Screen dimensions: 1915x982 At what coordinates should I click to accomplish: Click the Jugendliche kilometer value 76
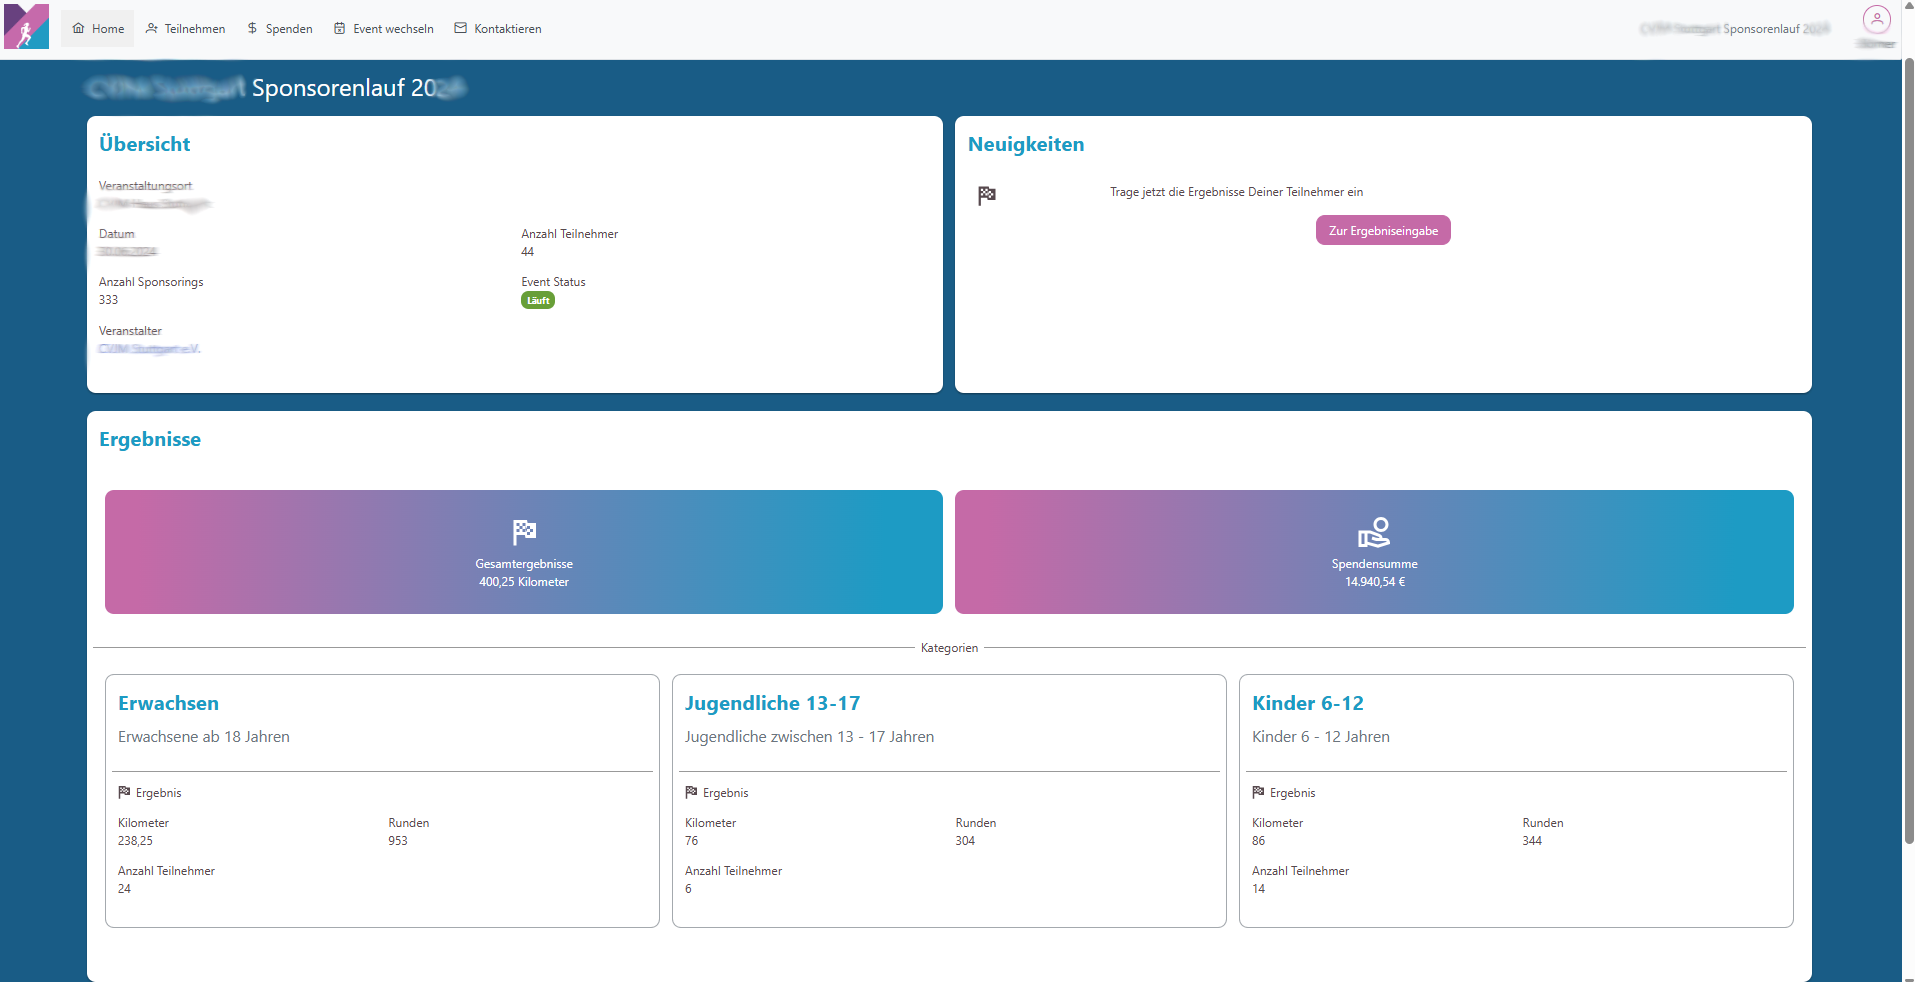point(691,841)
